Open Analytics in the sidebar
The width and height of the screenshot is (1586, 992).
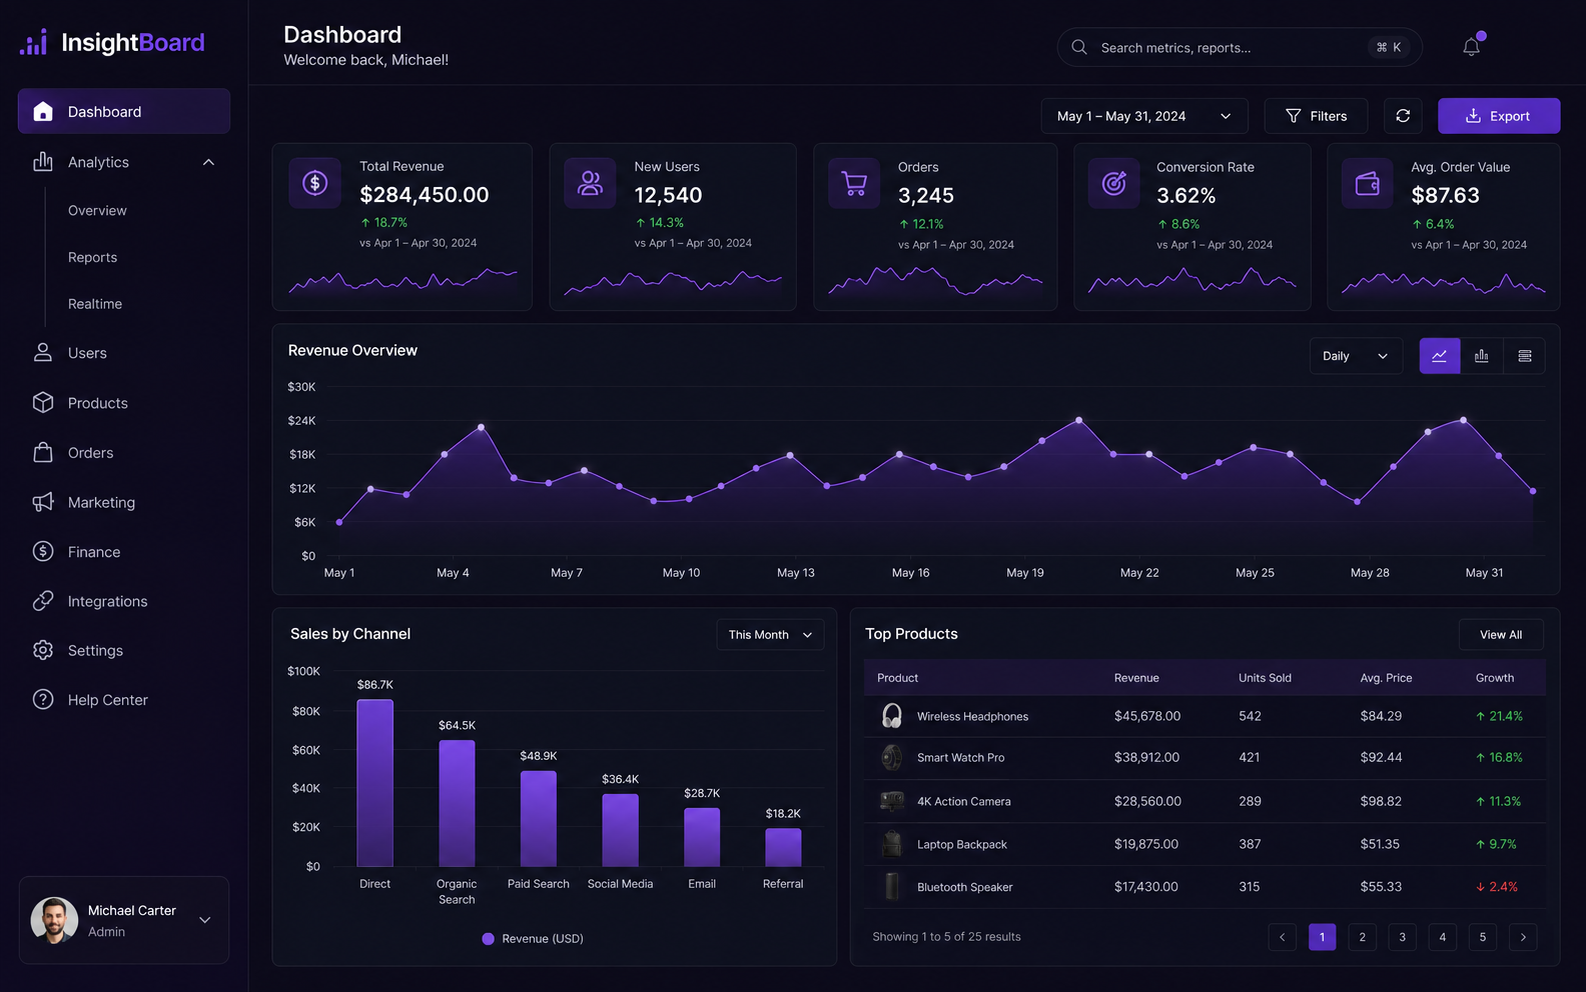98,162
